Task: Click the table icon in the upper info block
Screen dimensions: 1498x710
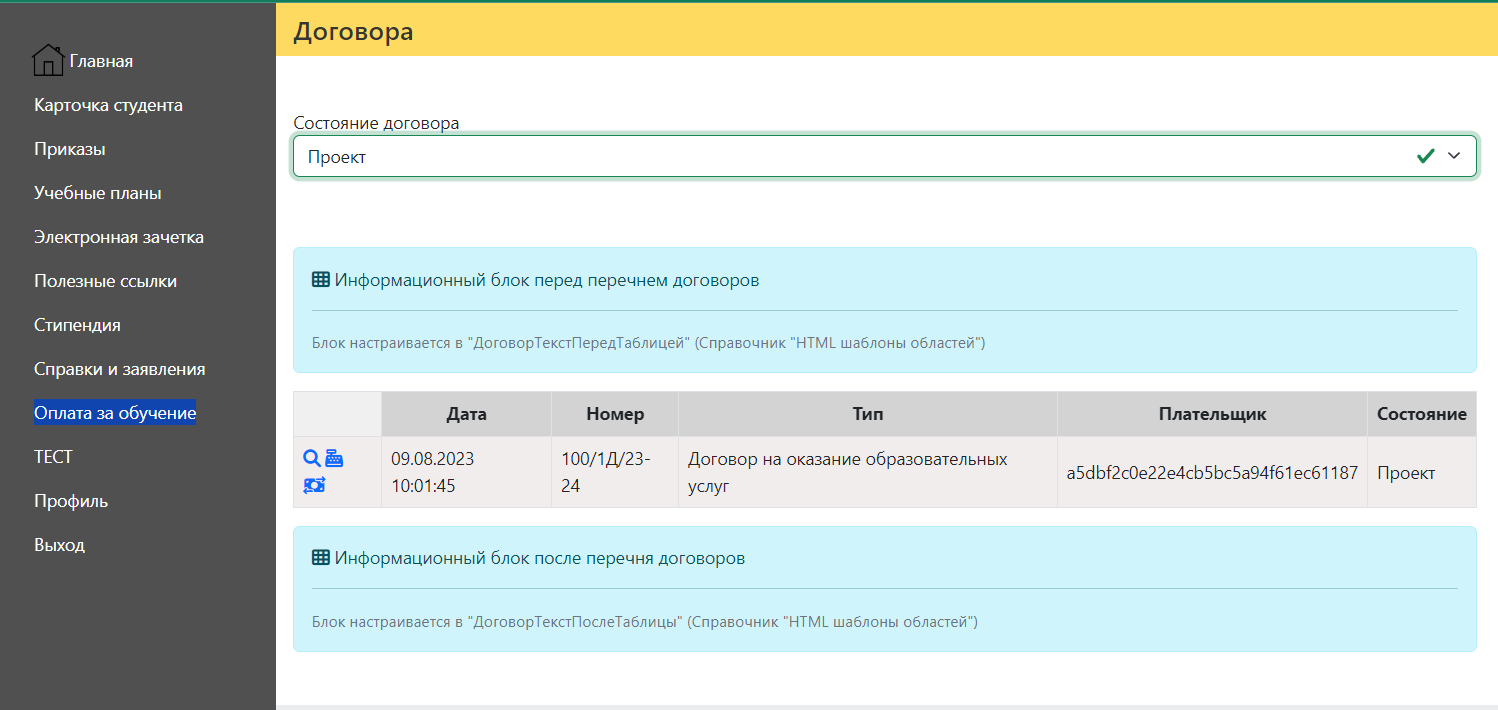Action: [x=321, y=280]
